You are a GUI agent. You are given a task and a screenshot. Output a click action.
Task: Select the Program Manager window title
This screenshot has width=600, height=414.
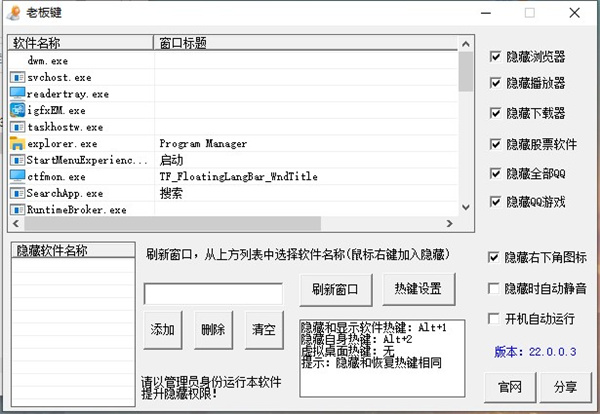tap(203, 144)
